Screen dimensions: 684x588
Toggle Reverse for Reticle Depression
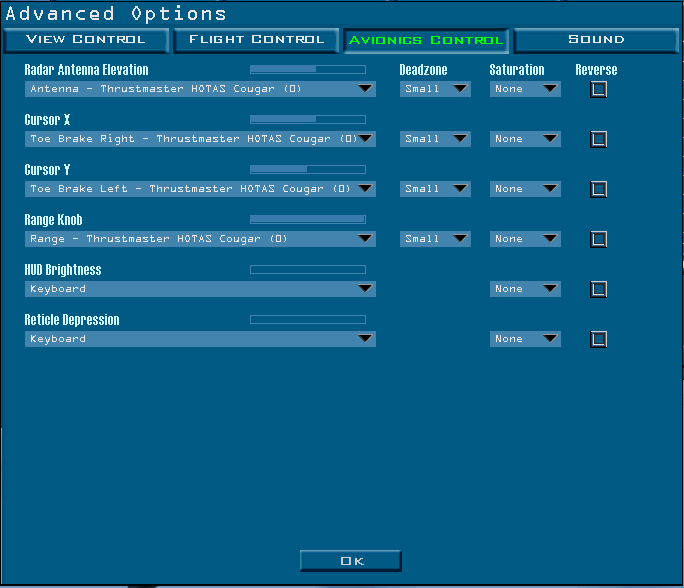click(598, 339)
